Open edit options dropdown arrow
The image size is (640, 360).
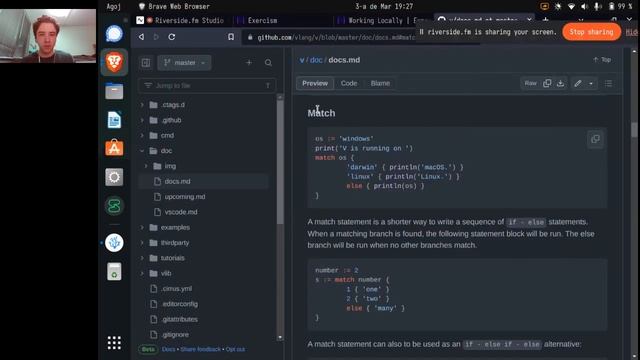pyautogui.click(x=591, y=83)
